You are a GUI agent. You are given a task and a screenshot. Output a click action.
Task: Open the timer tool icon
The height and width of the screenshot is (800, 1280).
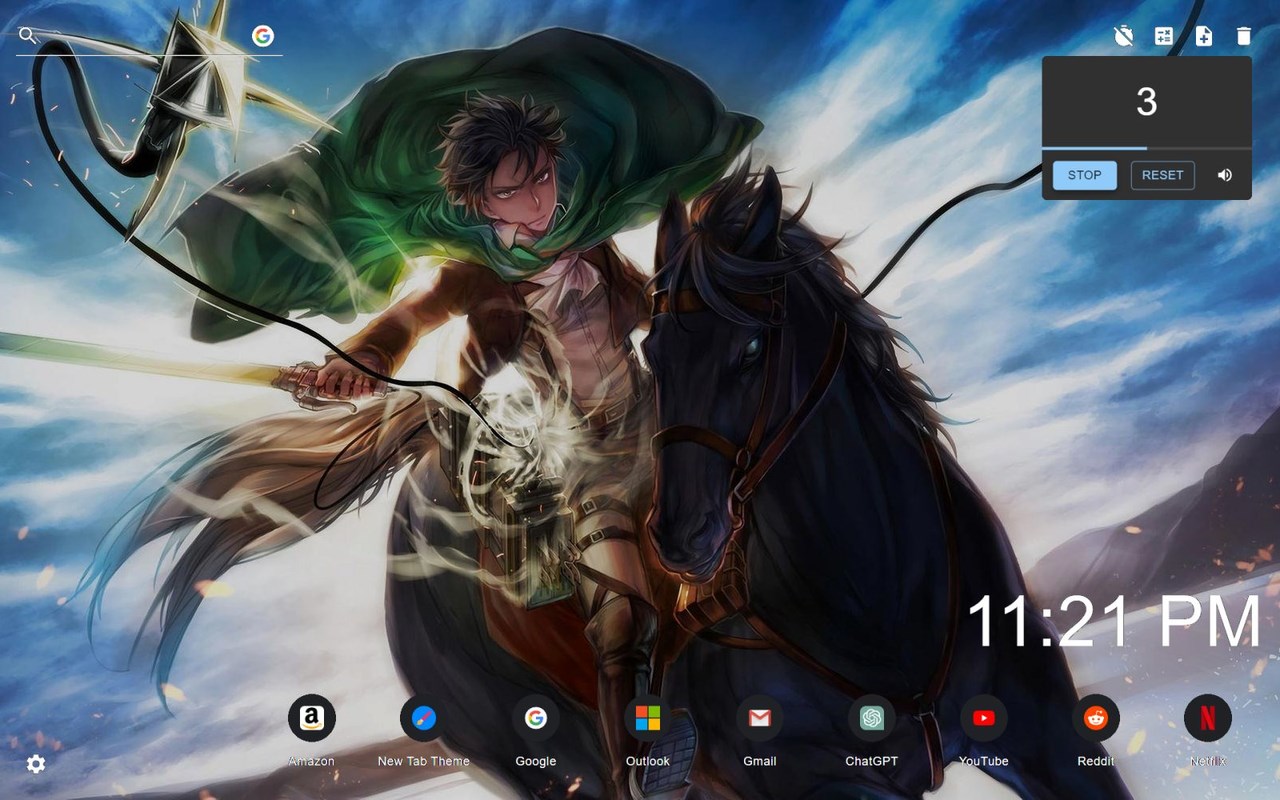[x=1124, y=36]
